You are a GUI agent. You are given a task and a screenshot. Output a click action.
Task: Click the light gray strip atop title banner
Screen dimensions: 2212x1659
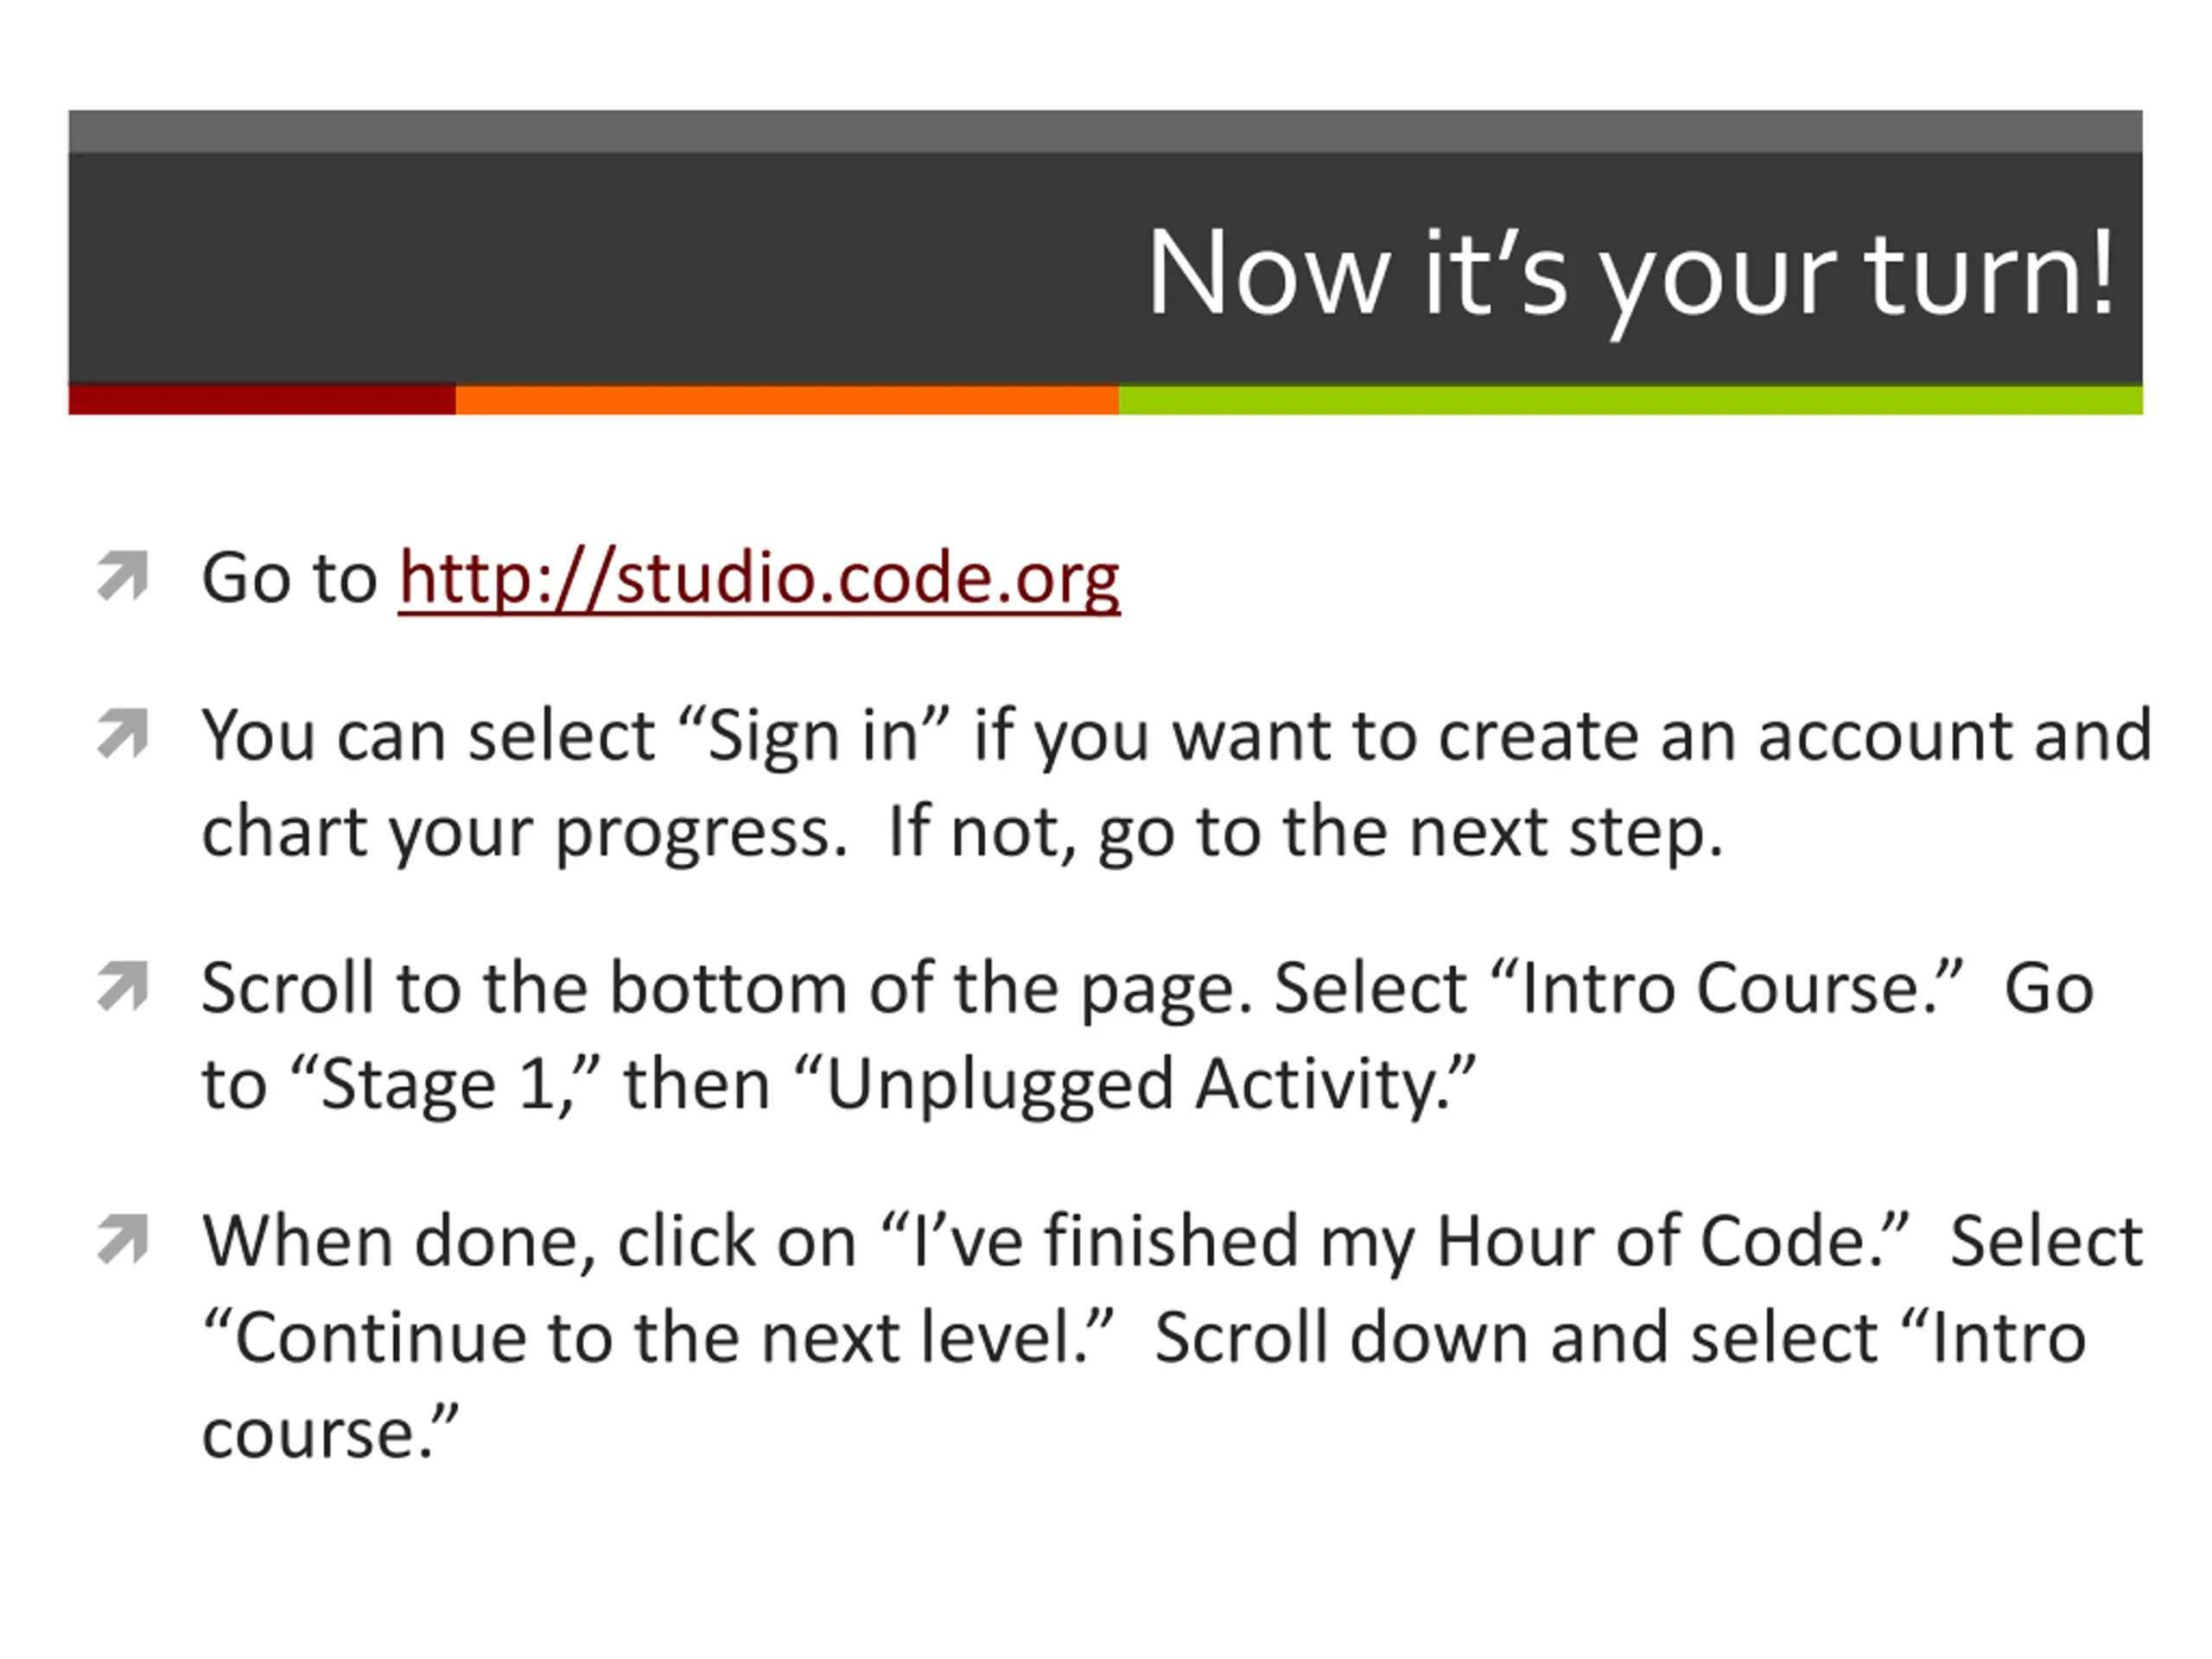[1105, 131]
